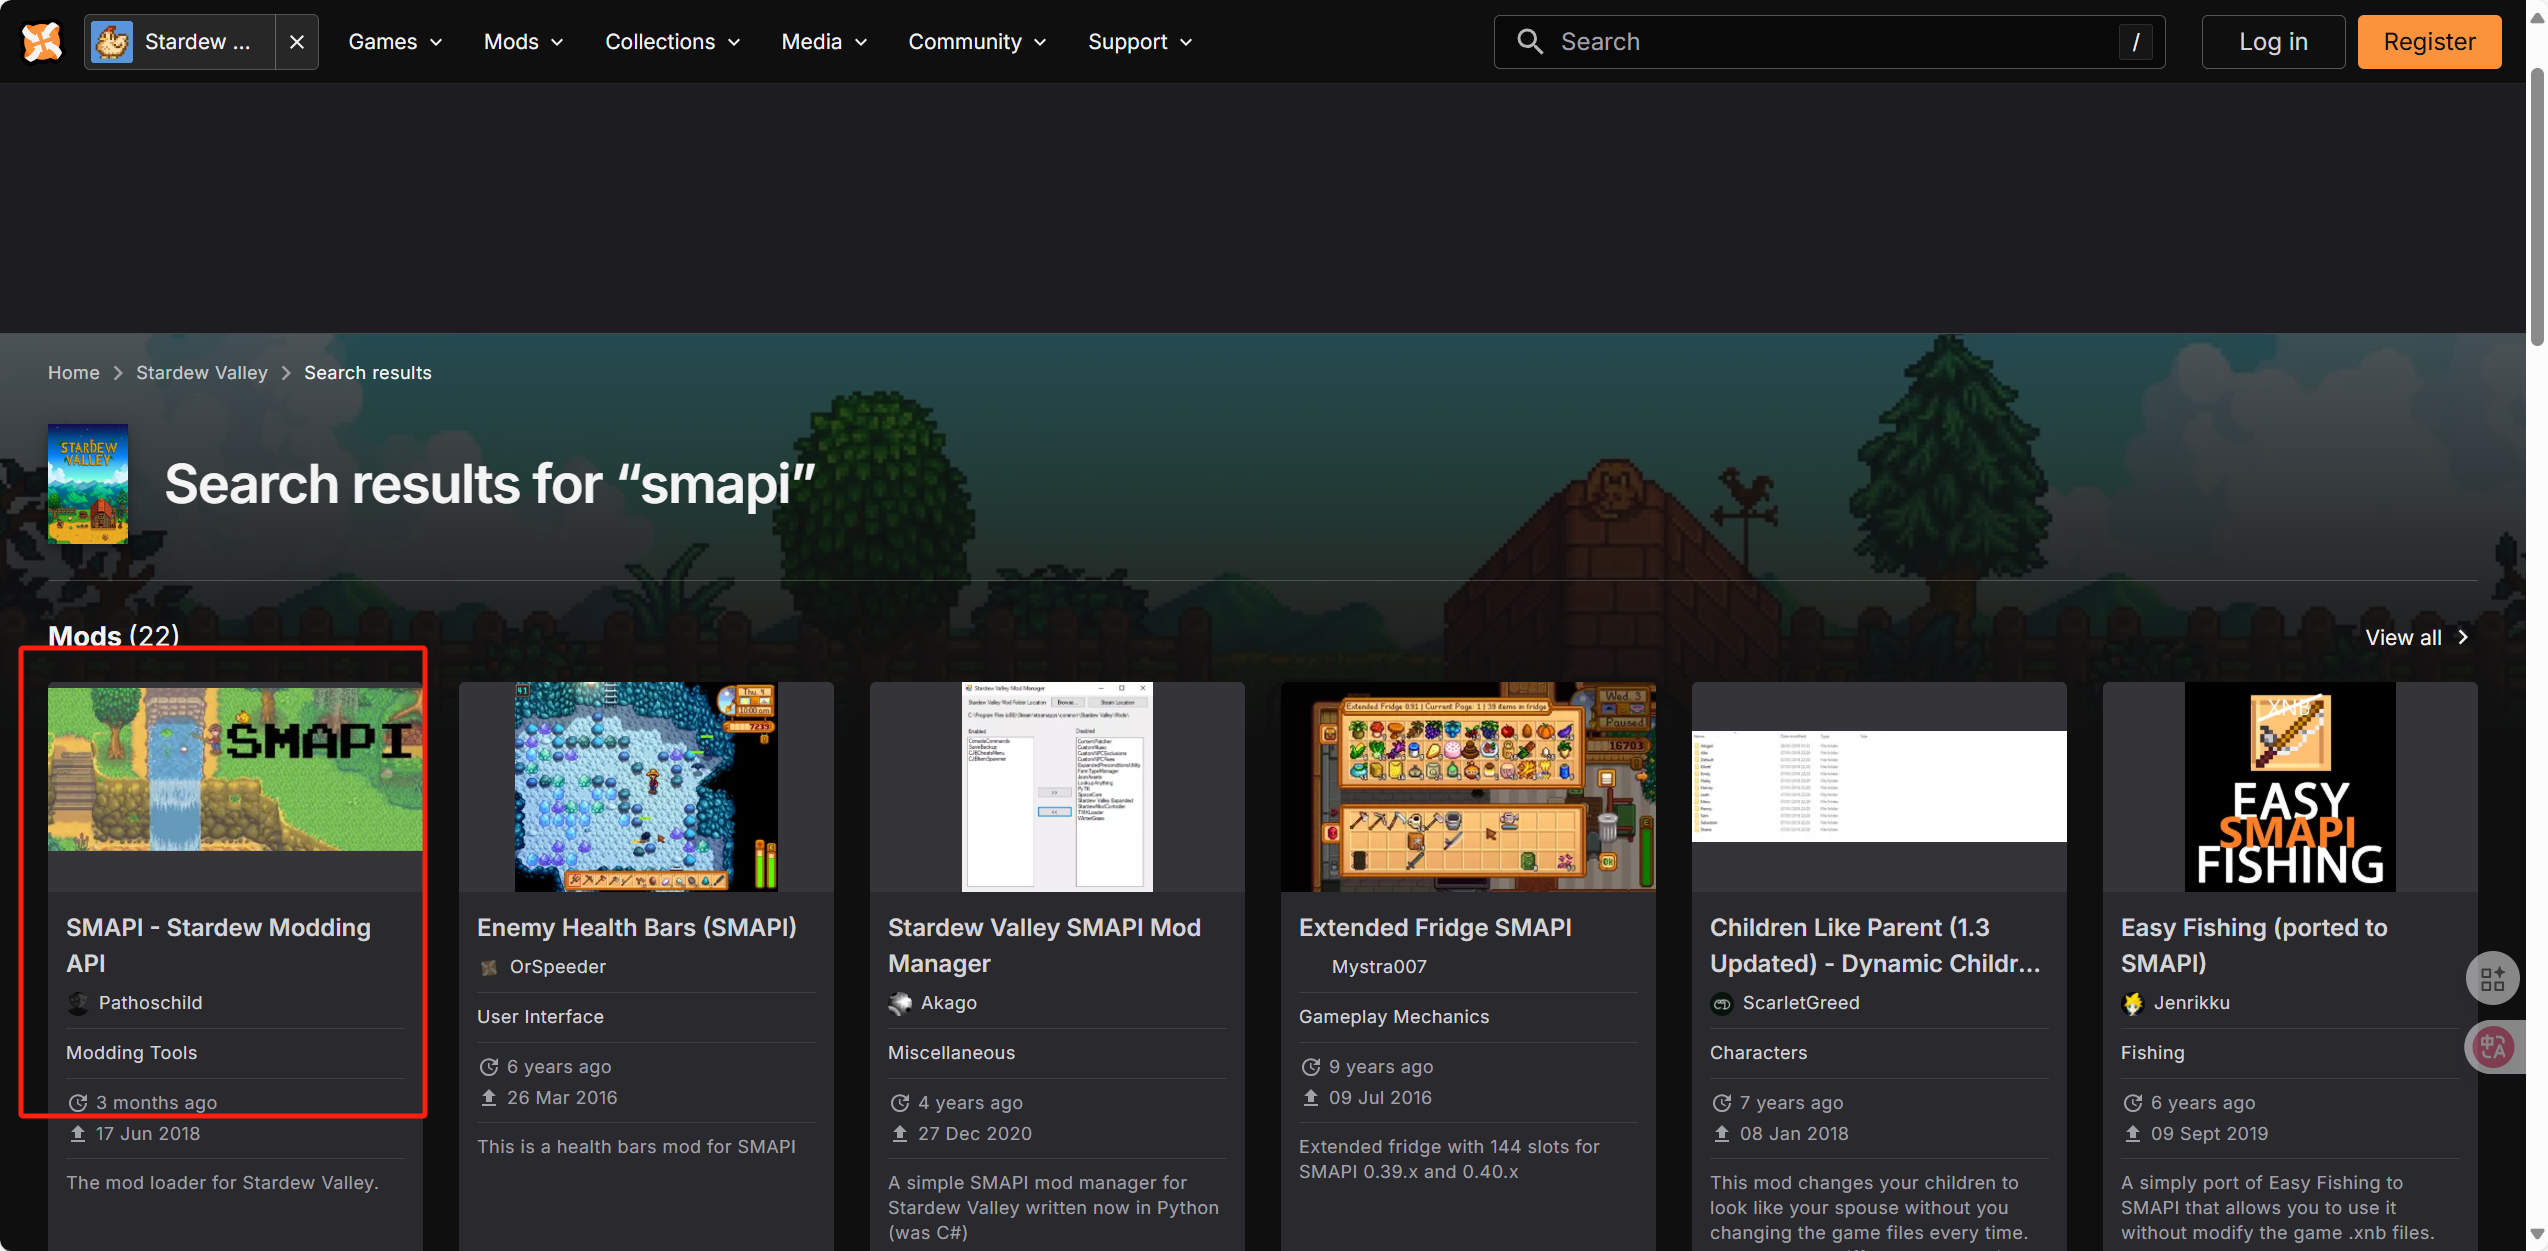The width and height of the screenshot is (2548, 1251).
Task: Open the Gameplay Mechanics category
Action: point(1394,1017)
